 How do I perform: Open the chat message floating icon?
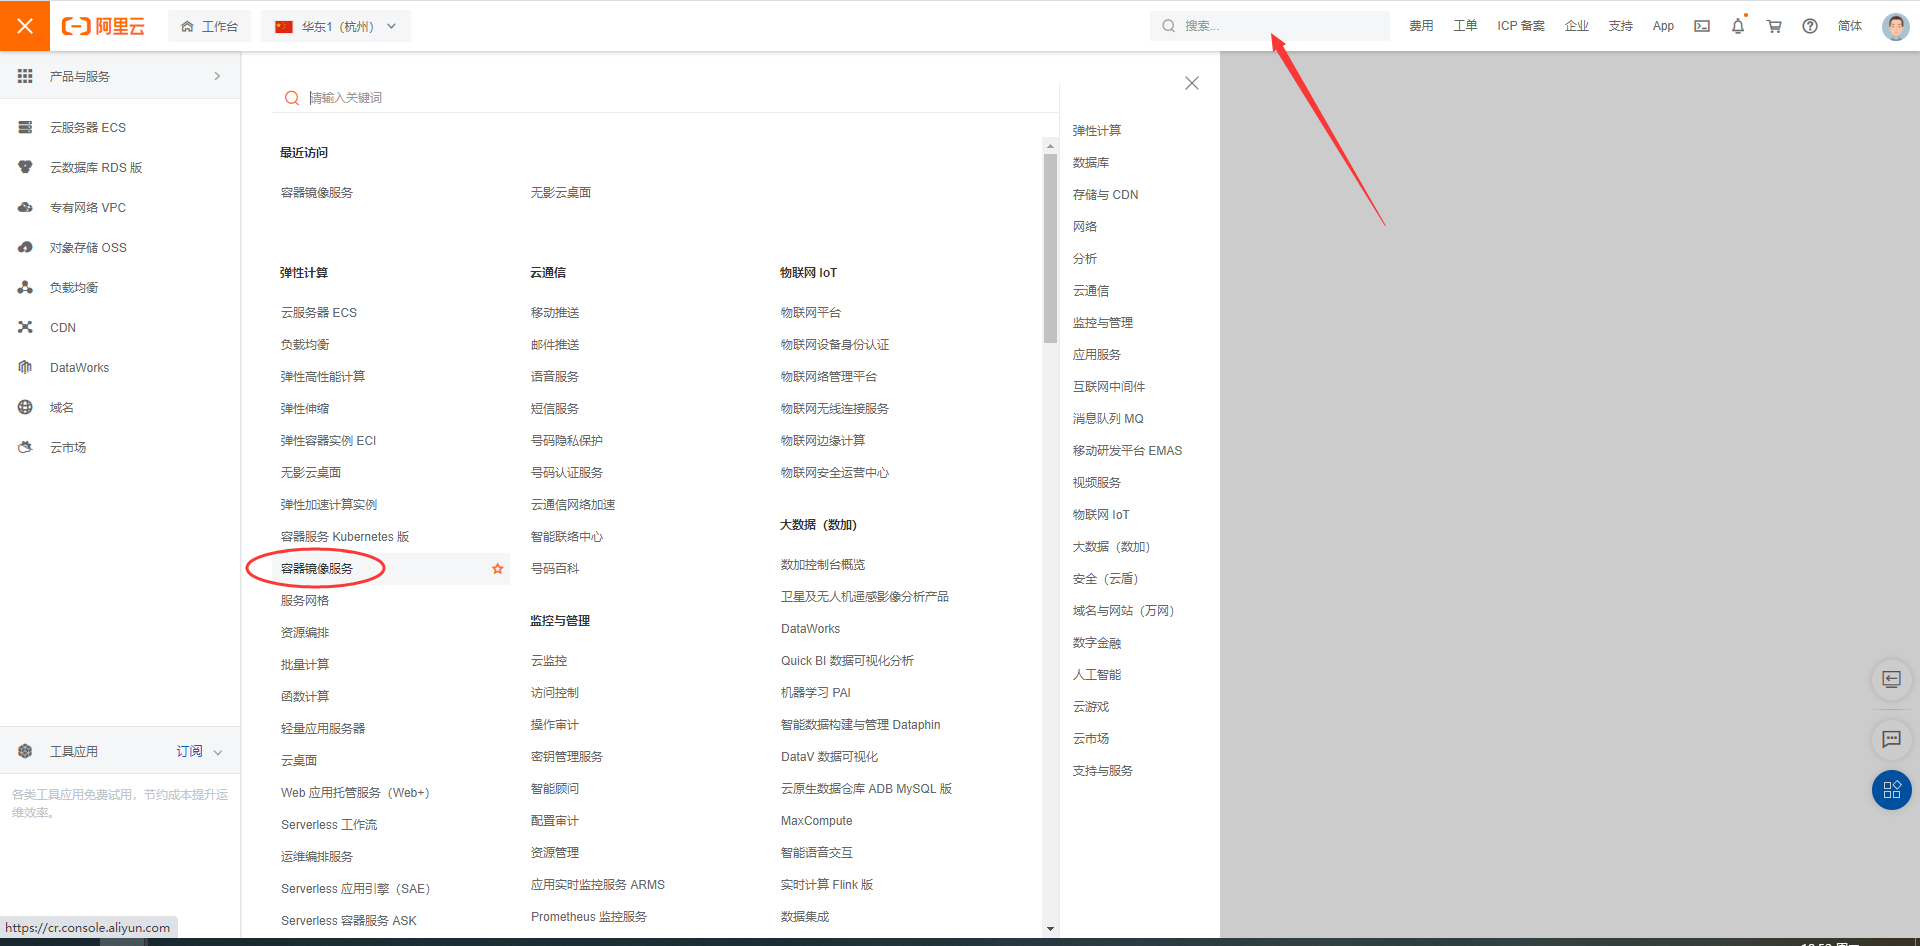pos(1891,739)
